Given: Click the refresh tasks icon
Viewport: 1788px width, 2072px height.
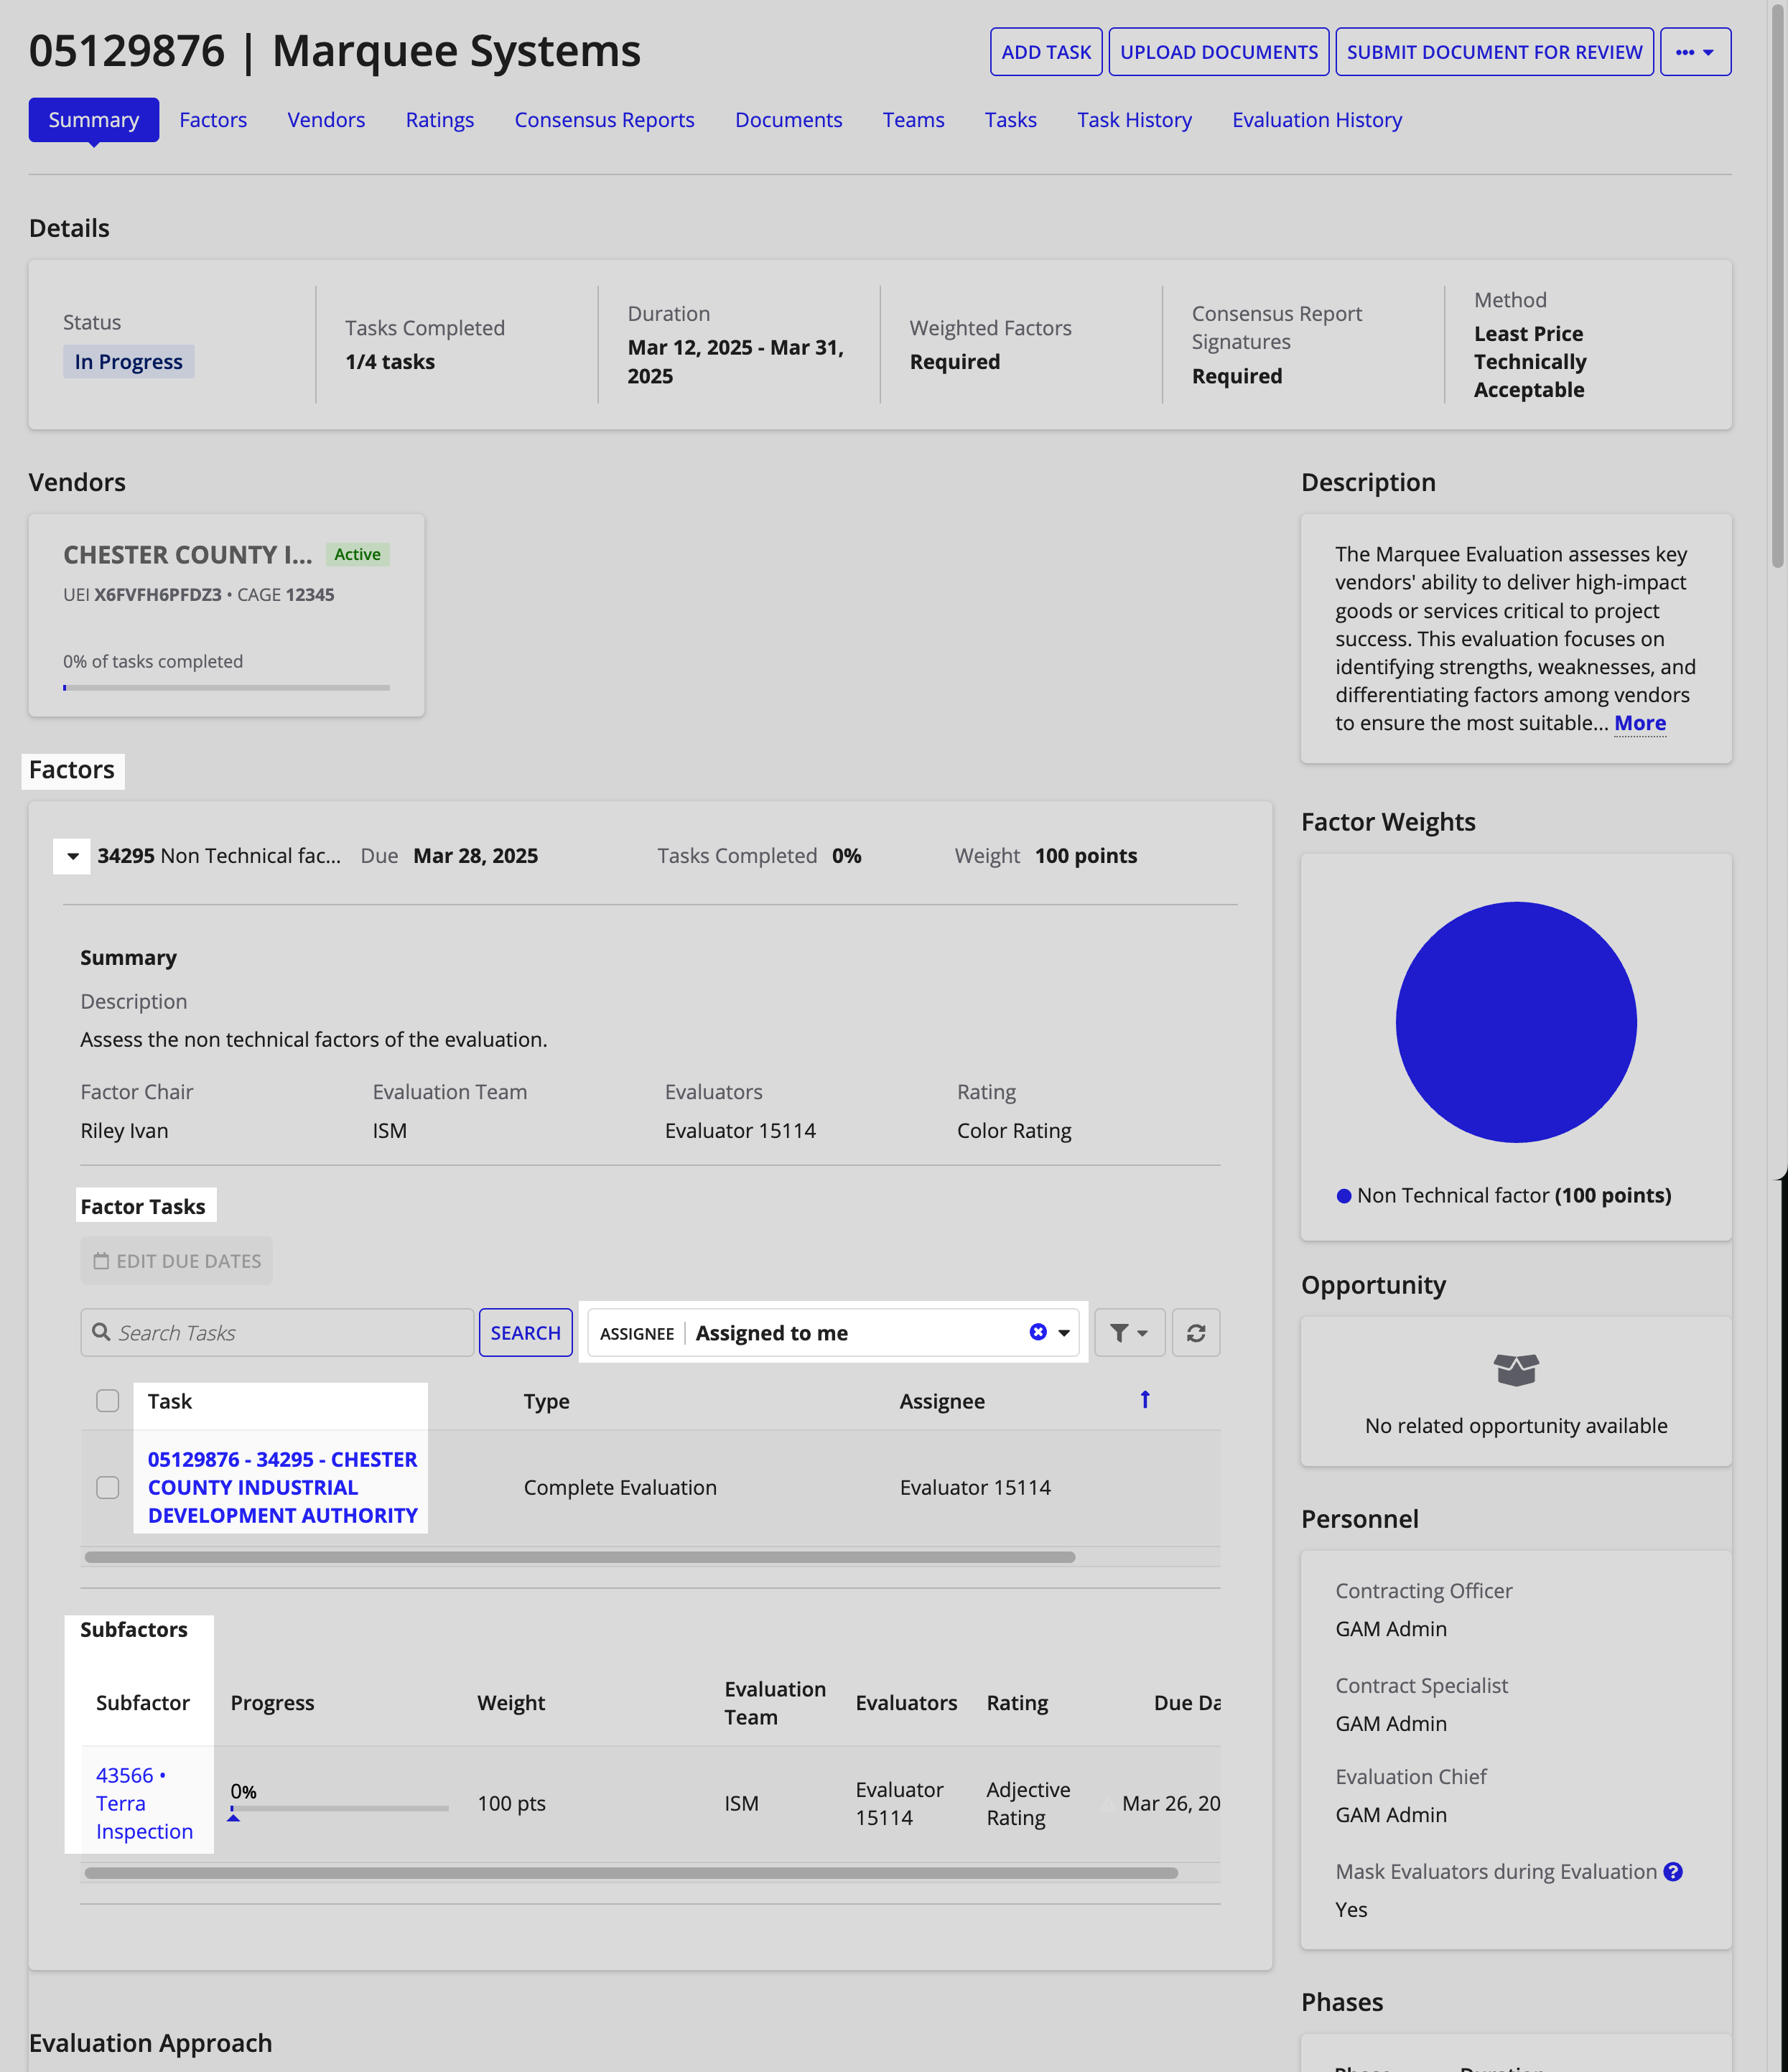Looking at the screenshot, I should click(x=1195, y=1332).
